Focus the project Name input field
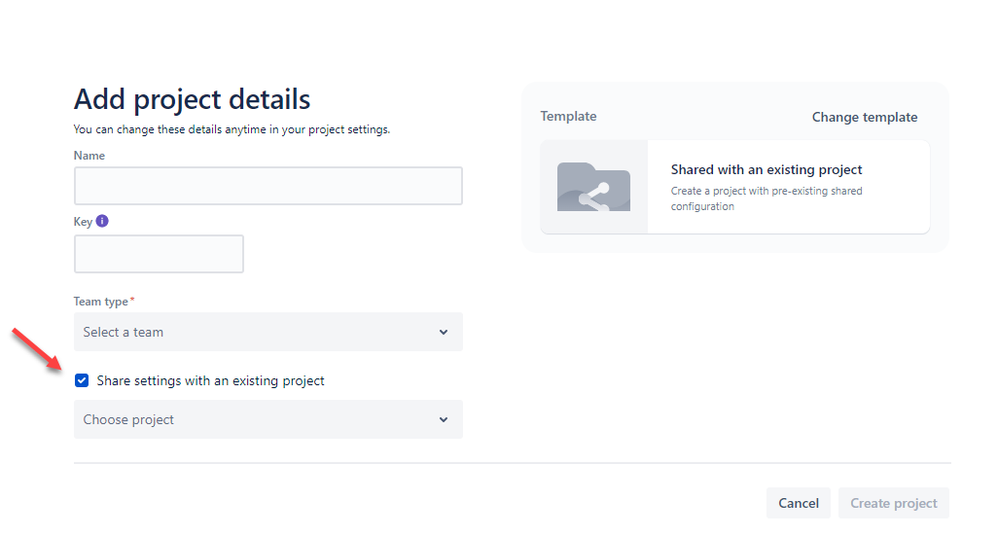 (x=268, y=186)
